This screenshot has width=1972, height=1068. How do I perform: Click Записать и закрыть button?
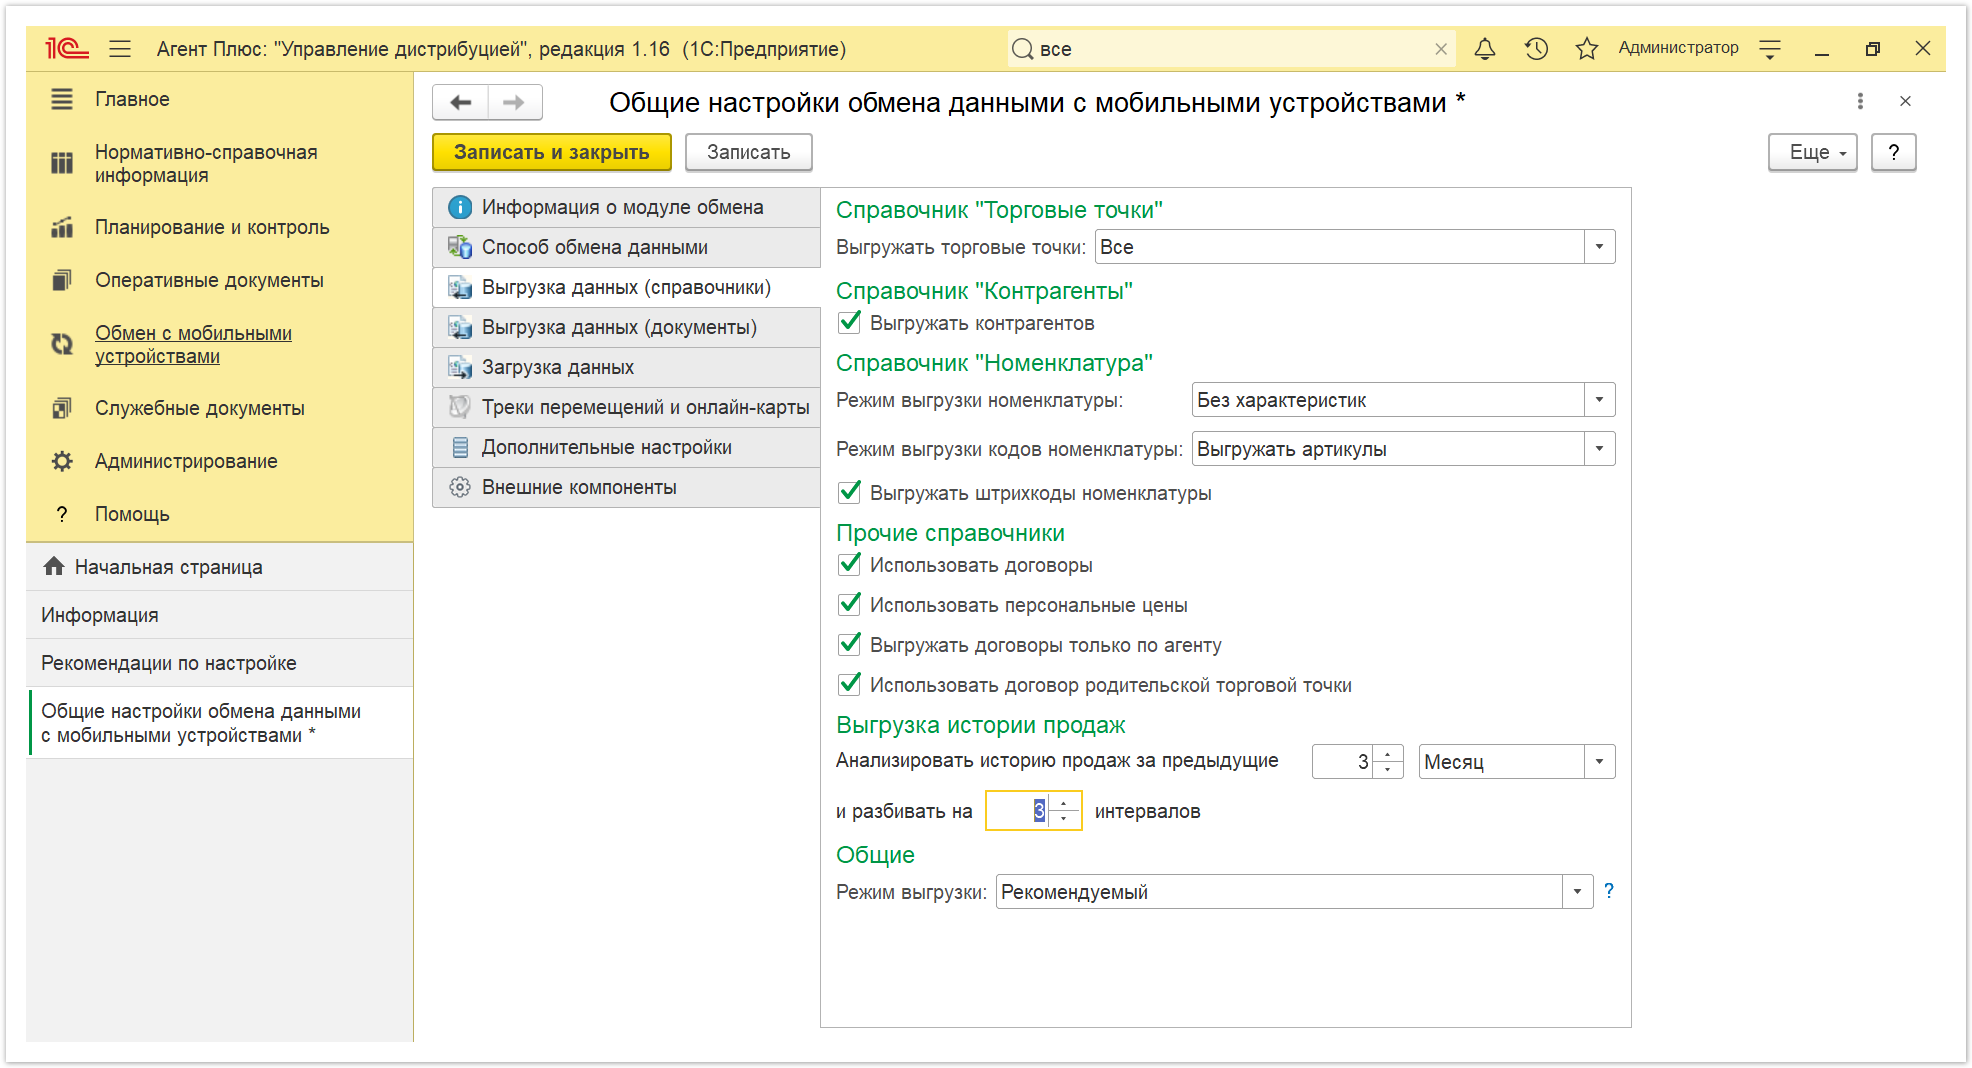click(552, 152)
